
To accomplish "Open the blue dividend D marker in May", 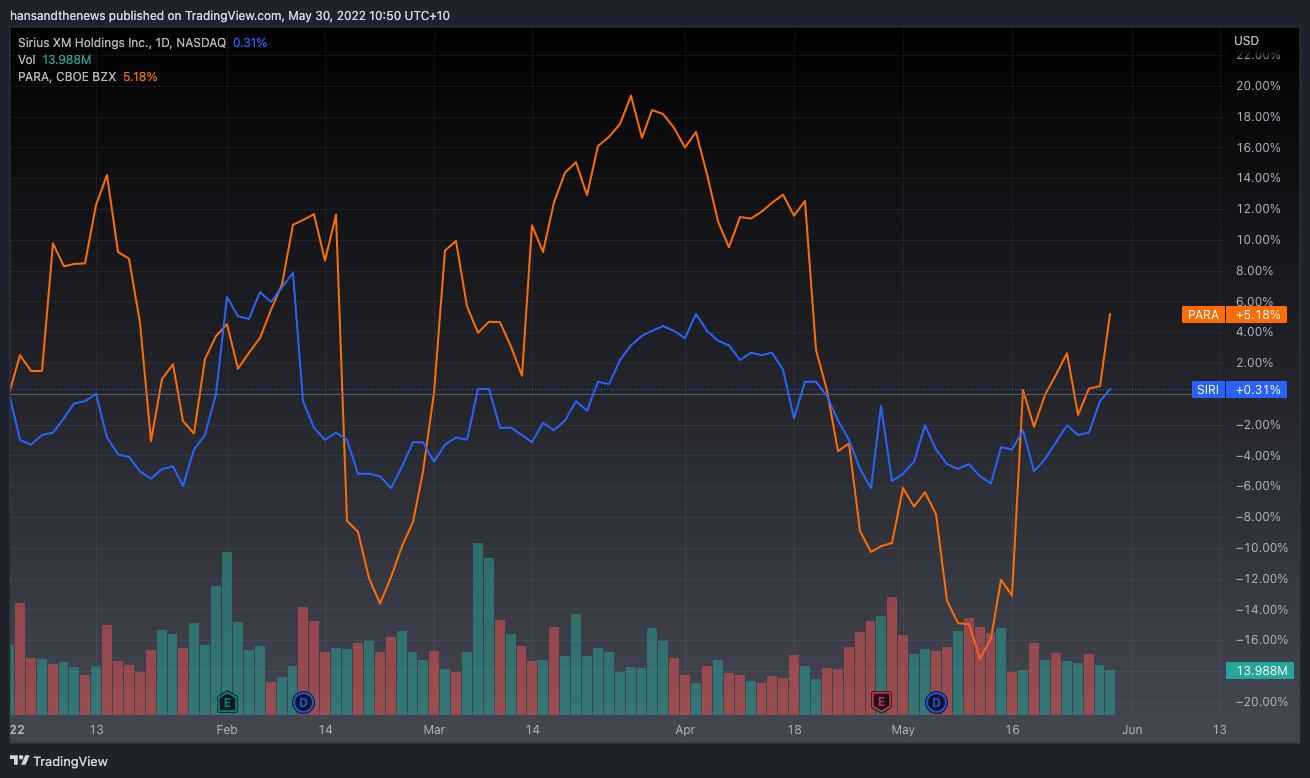I will tap(936, 702).
